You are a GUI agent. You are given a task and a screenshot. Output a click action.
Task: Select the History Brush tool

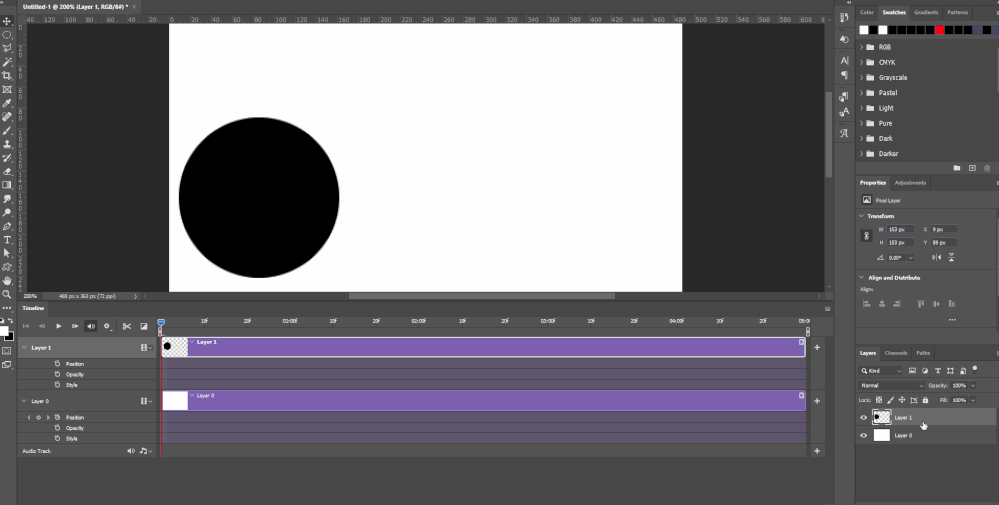tap(7, 158)
